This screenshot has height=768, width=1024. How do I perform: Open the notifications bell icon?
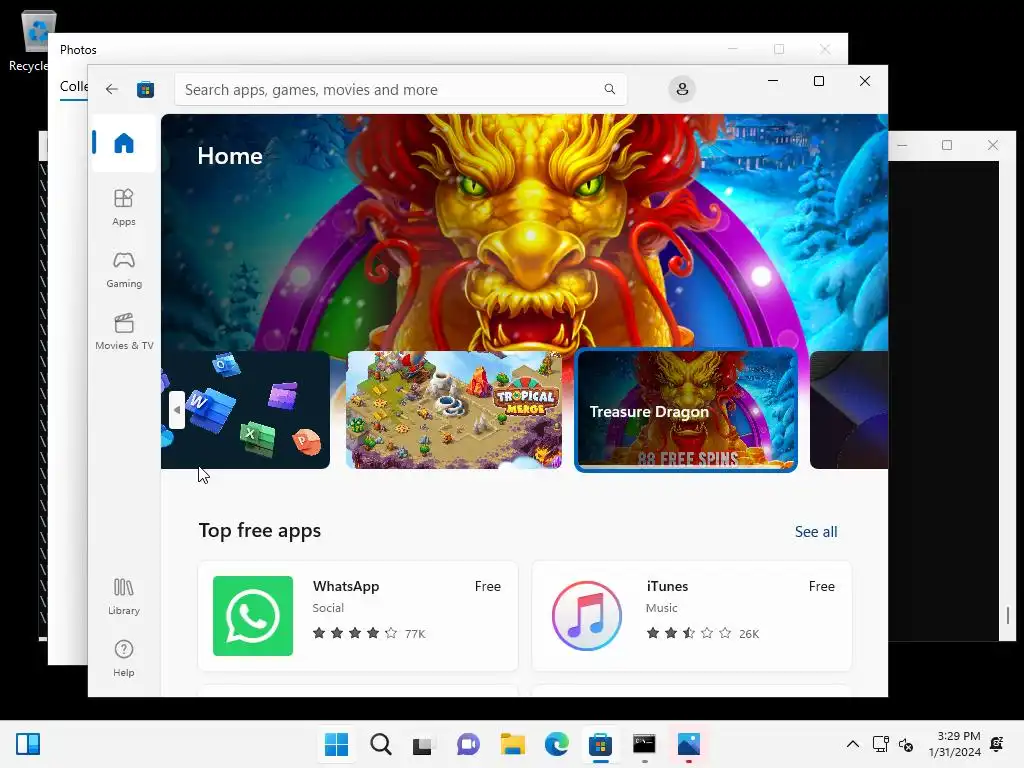[997, 744]
